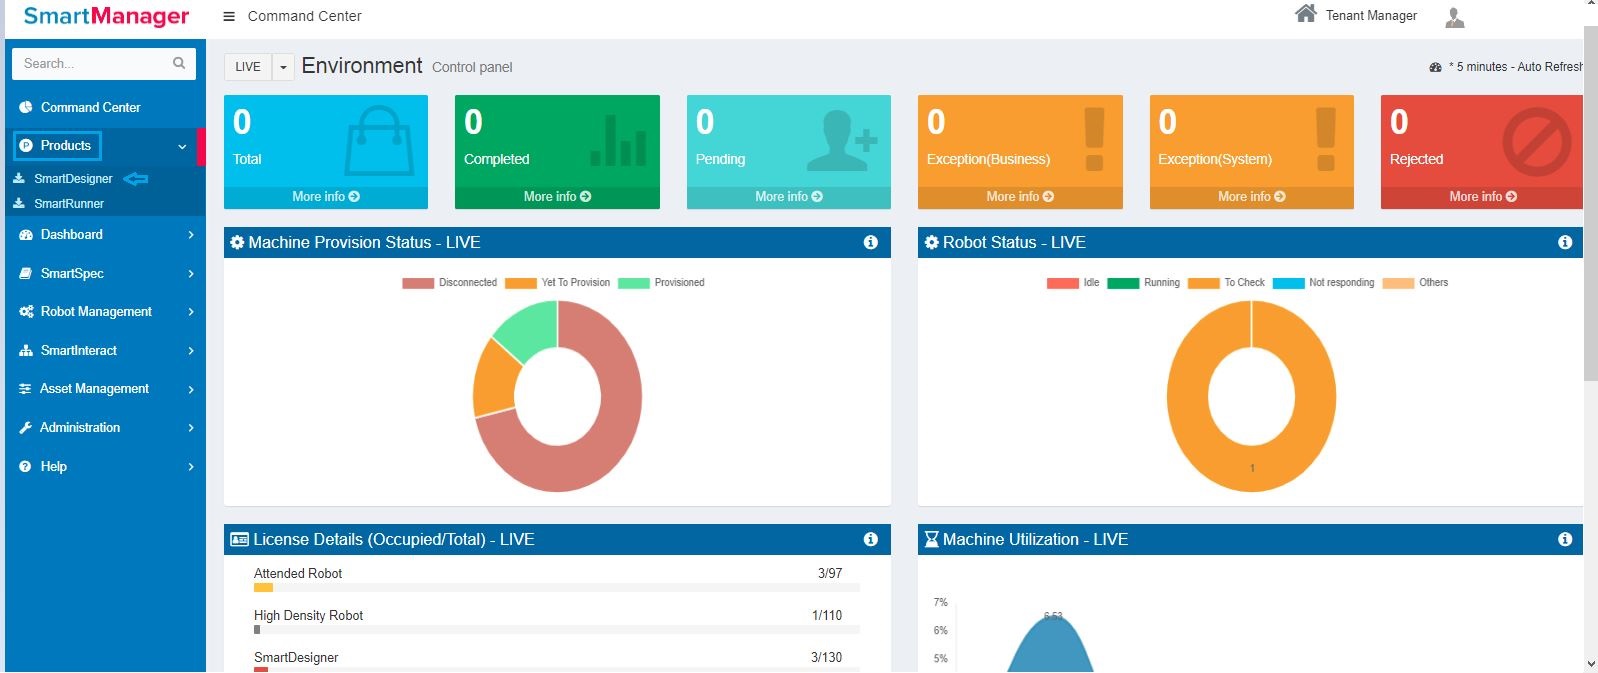
Task: Click the Not responding legend color swatch
Action: [x=1288, y=283]
